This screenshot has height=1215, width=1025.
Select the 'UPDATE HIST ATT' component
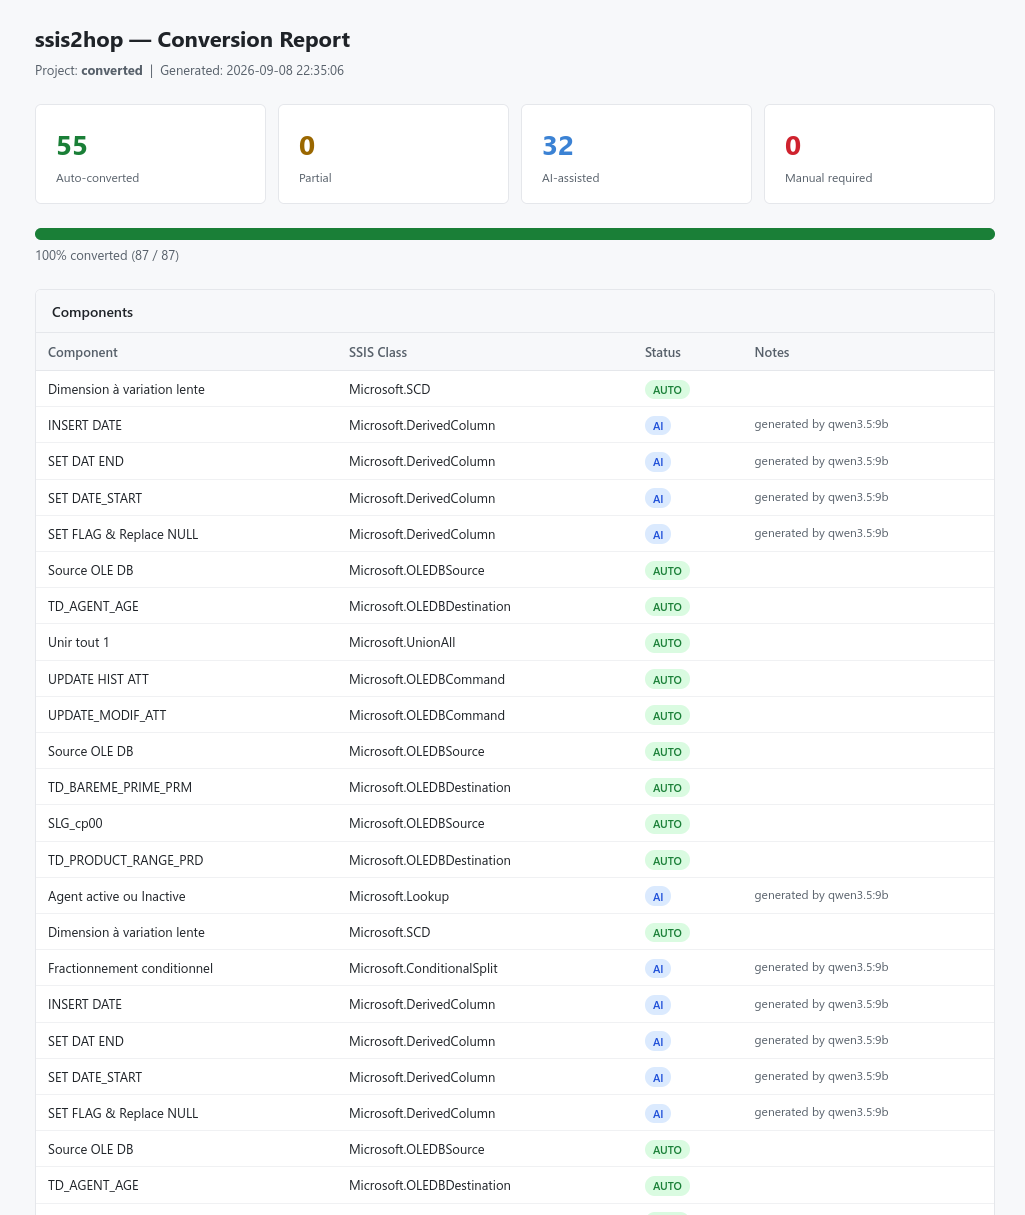click(98, 679)
